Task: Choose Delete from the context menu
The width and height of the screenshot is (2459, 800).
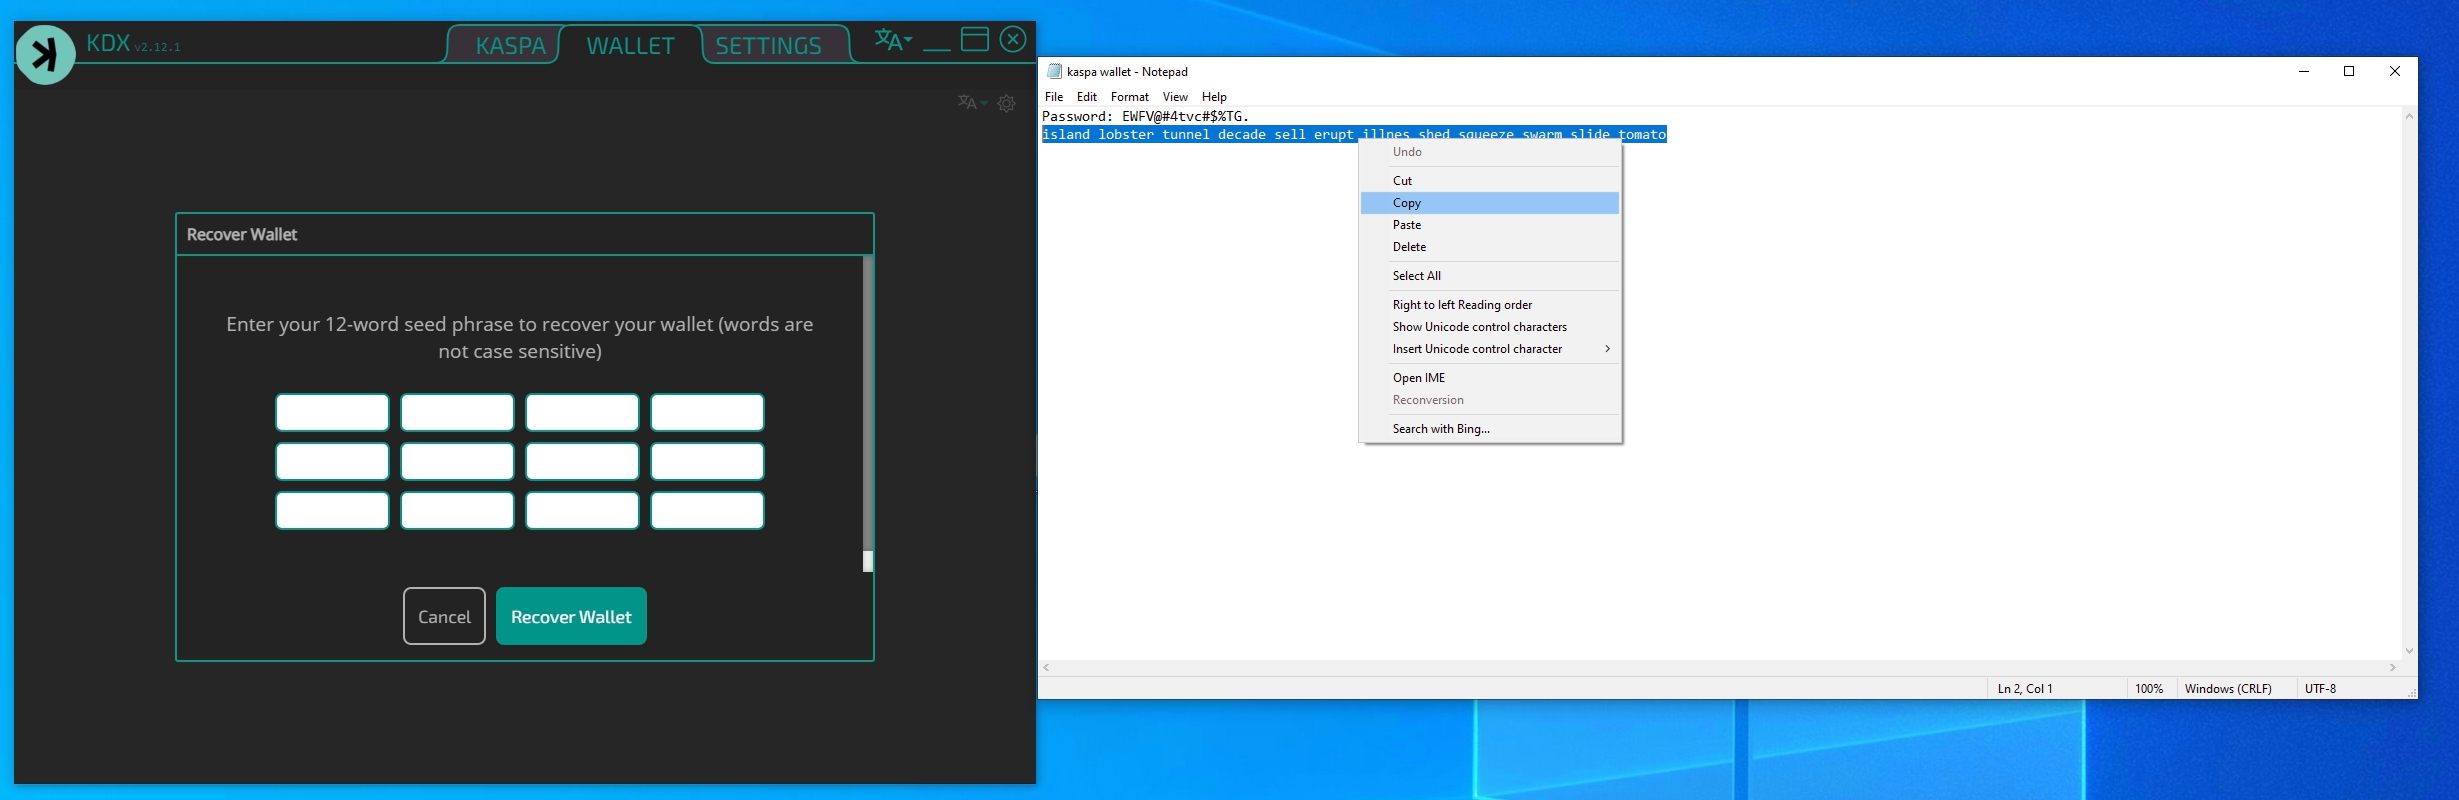Action: pyautogui.click(x=1490, y=247)
